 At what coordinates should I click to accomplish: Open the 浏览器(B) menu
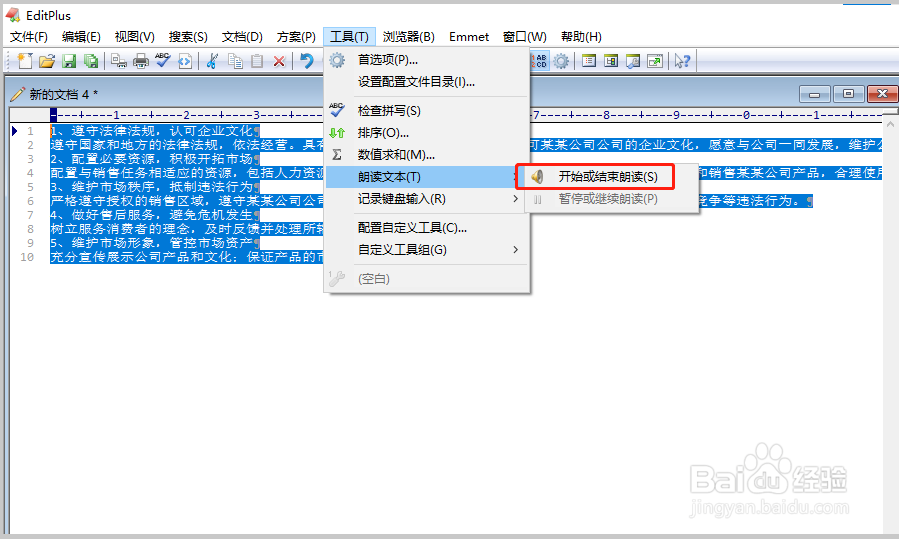tap(408, 37)
